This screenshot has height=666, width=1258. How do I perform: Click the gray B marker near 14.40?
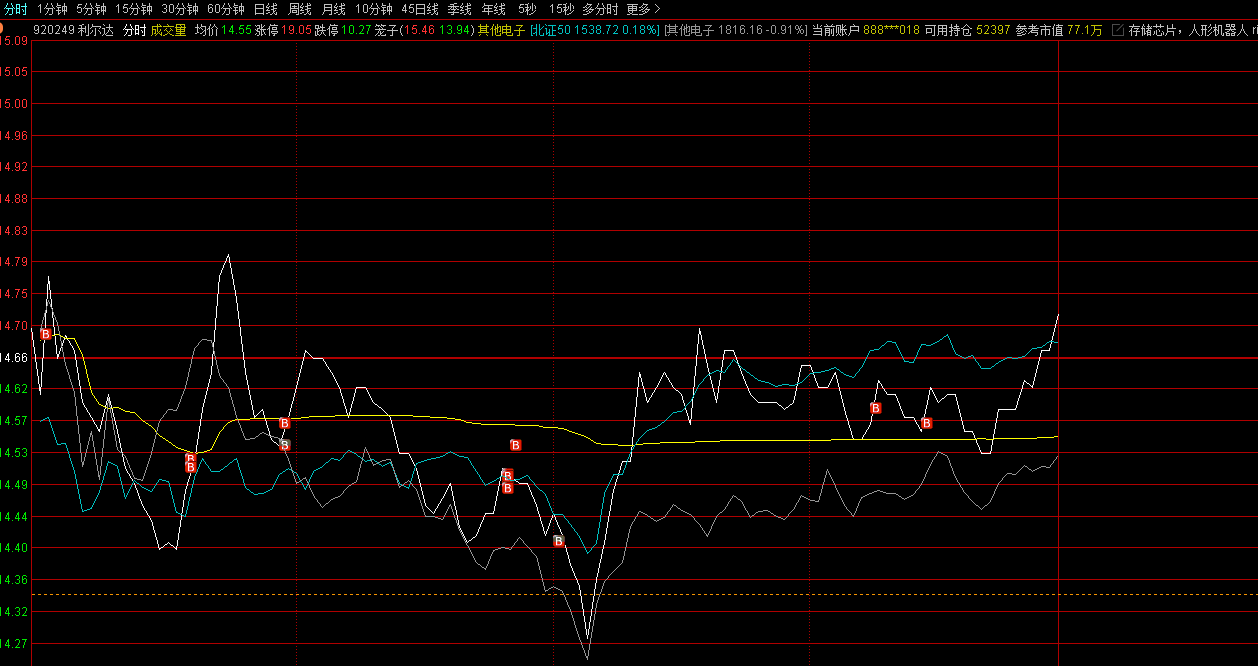coord(559,541)
